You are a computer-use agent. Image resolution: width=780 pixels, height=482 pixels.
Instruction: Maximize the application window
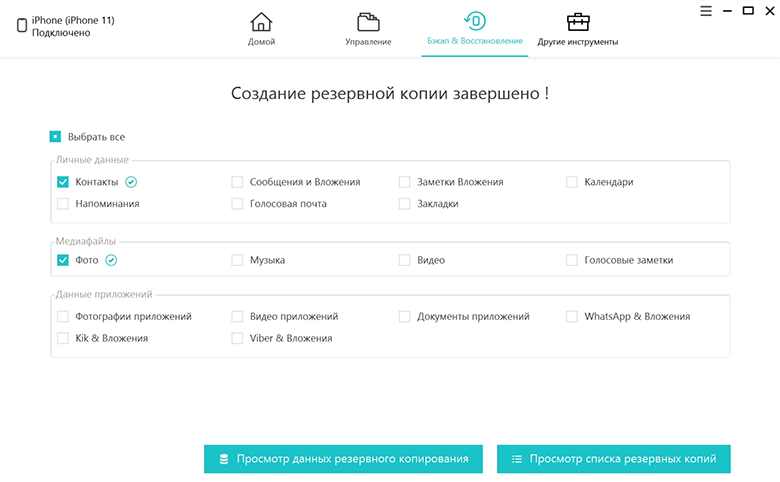[x=748, y=10]
